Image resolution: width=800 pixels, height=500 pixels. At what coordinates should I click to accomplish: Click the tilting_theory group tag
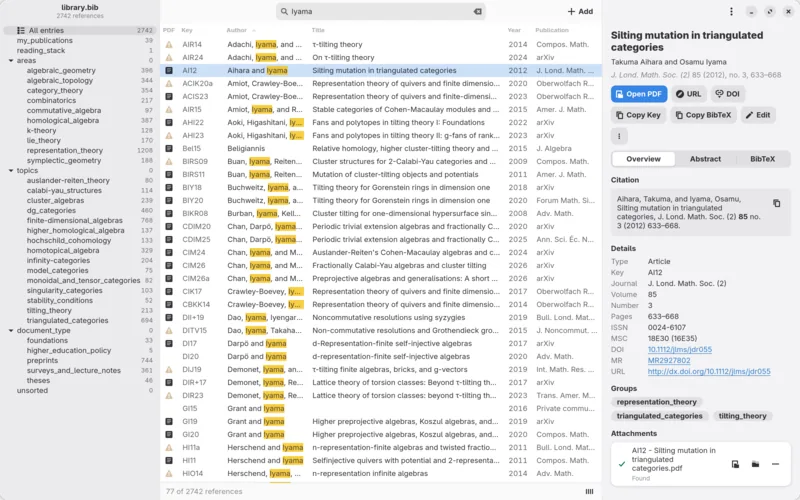742,416
